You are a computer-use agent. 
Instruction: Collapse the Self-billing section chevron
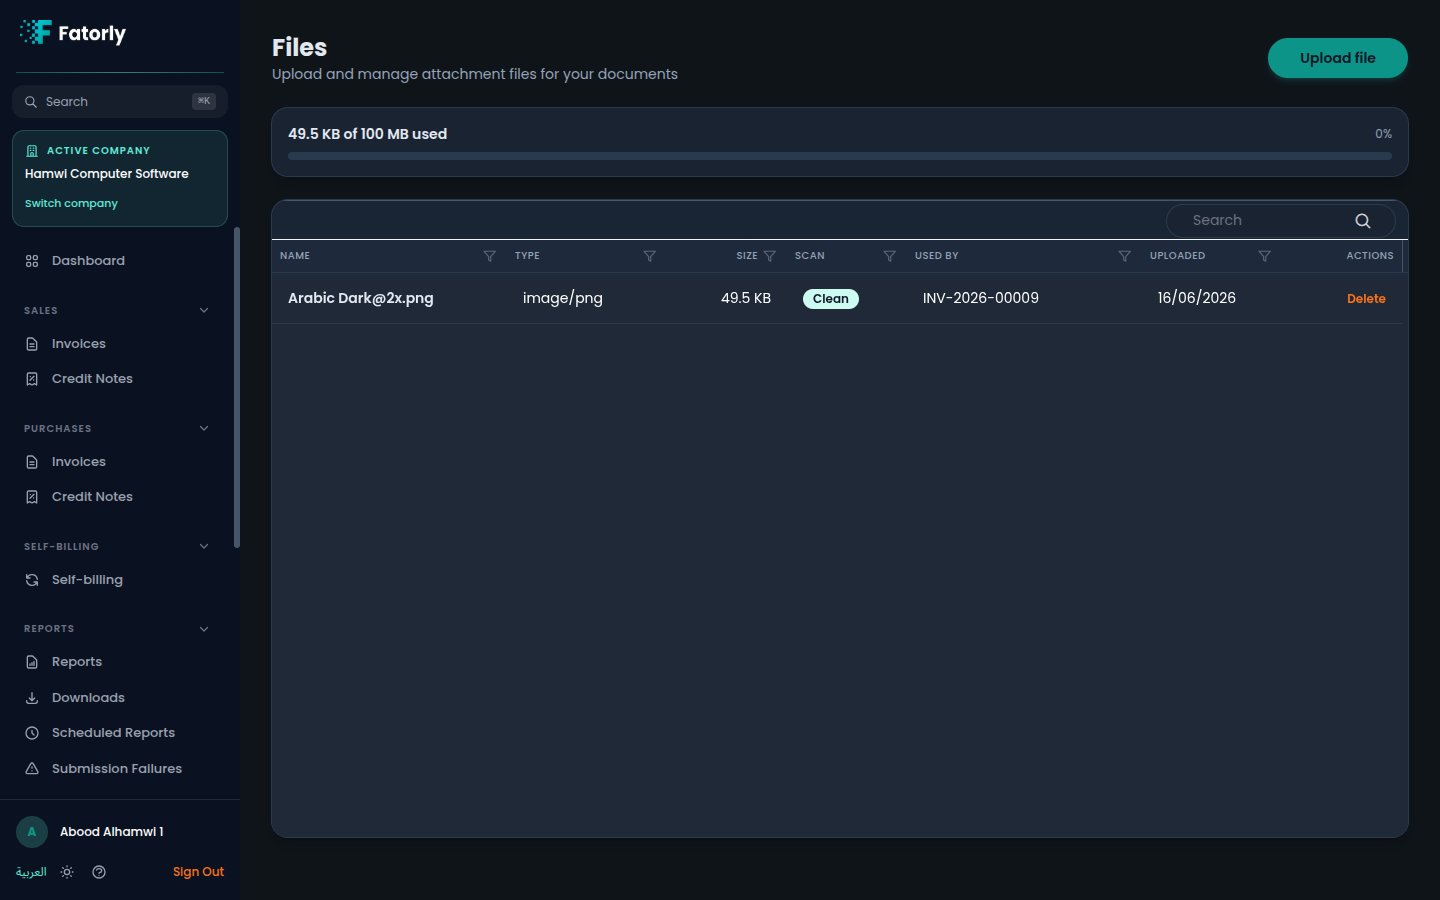point(204,547)
